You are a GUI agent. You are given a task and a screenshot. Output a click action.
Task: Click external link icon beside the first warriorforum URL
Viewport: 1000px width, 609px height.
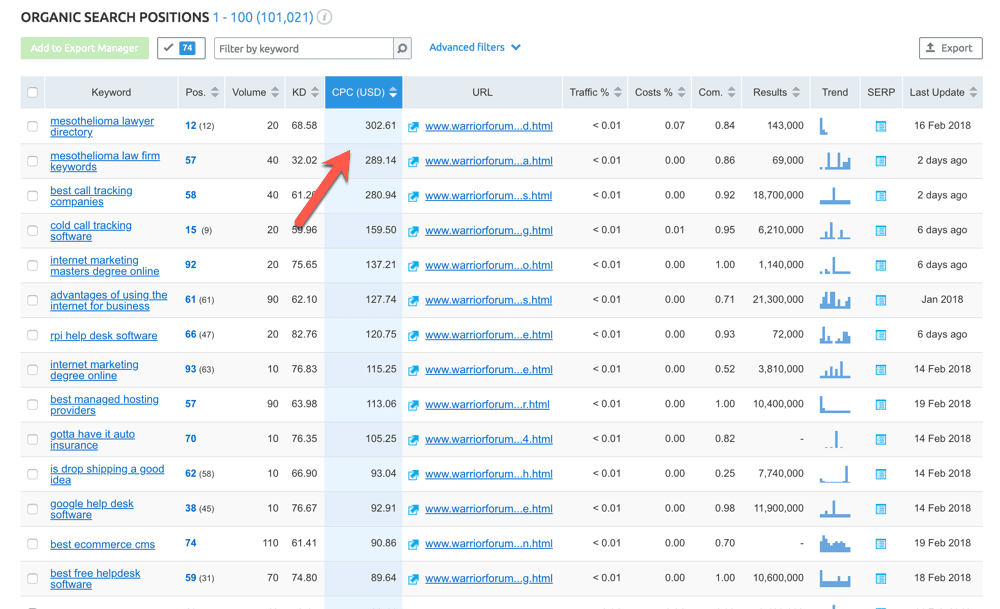(x=412, y=125)
